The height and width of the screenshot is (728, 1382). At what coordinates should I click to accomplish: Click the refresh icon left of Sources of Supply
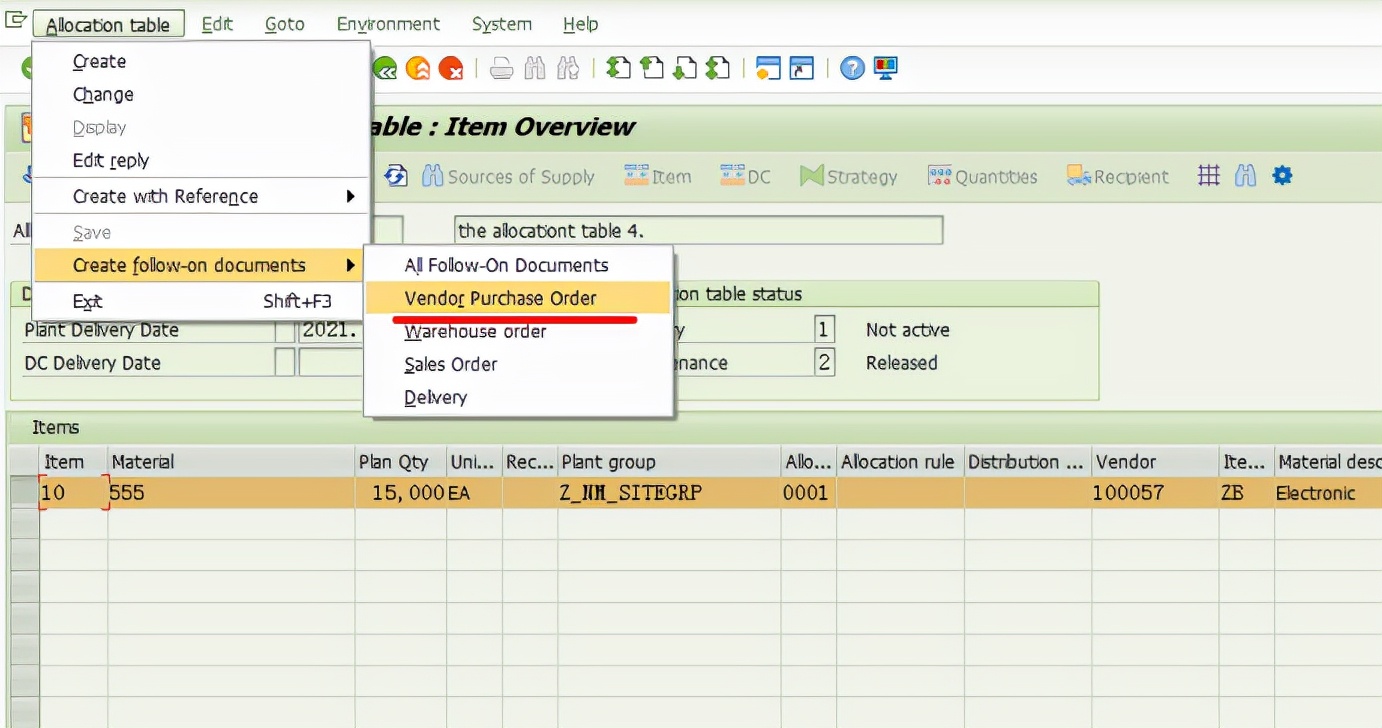tap(396, 176)
